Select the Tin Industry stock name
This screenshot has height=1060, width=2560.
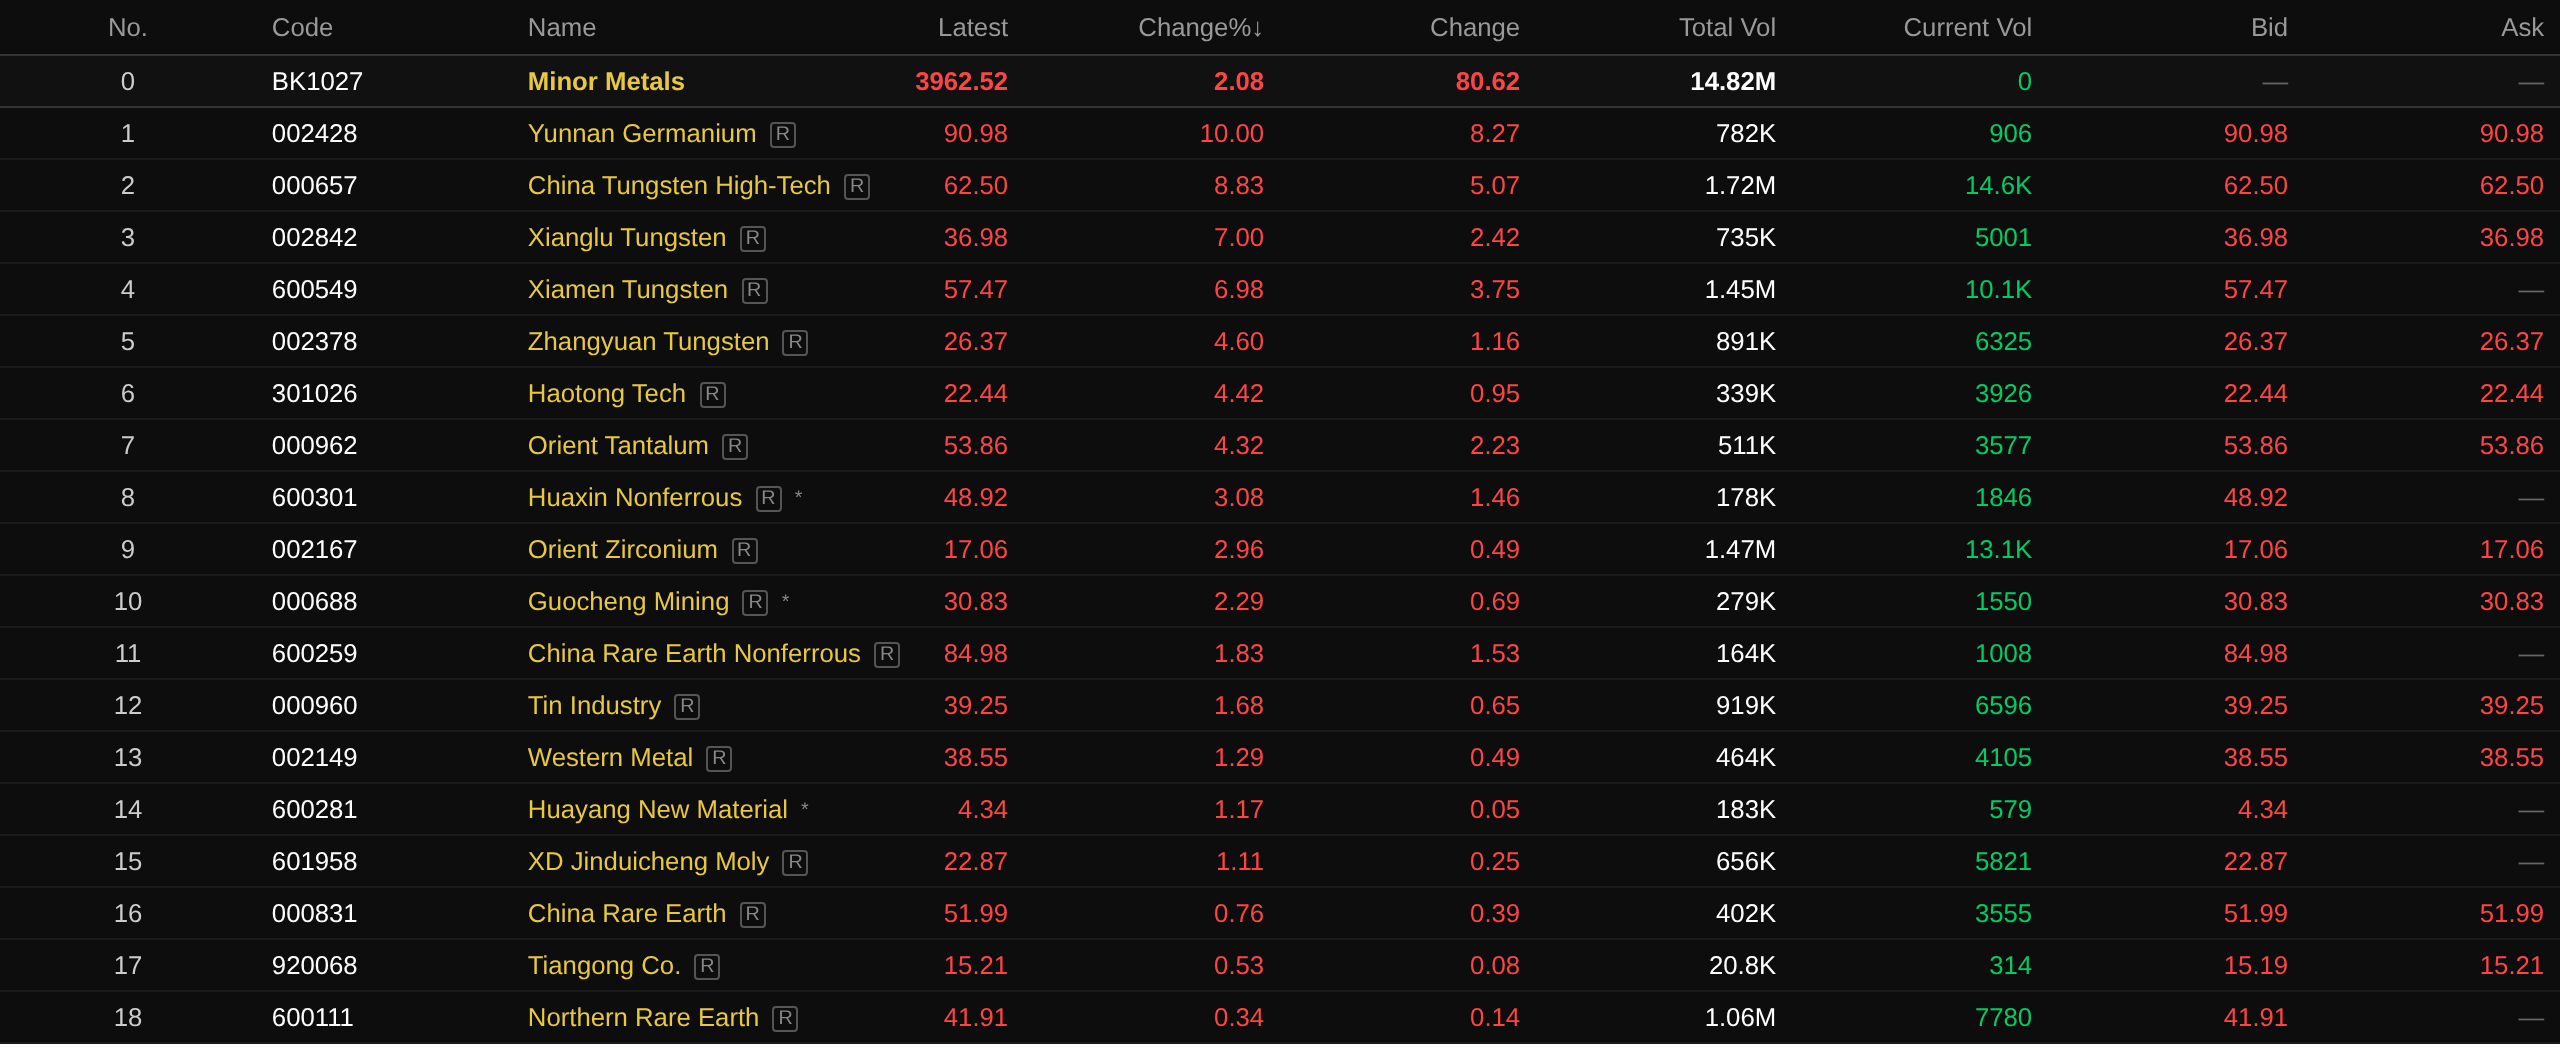(594, 705)
